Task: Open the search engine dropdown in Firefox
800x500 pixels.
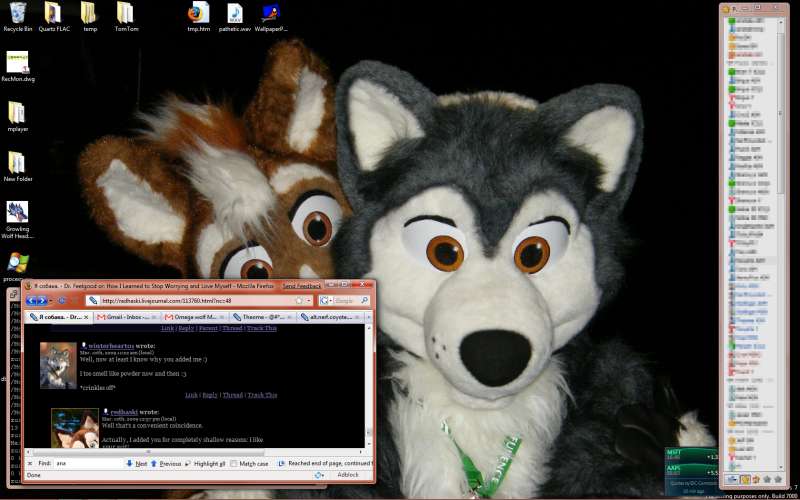Action: tap(325, 300)
